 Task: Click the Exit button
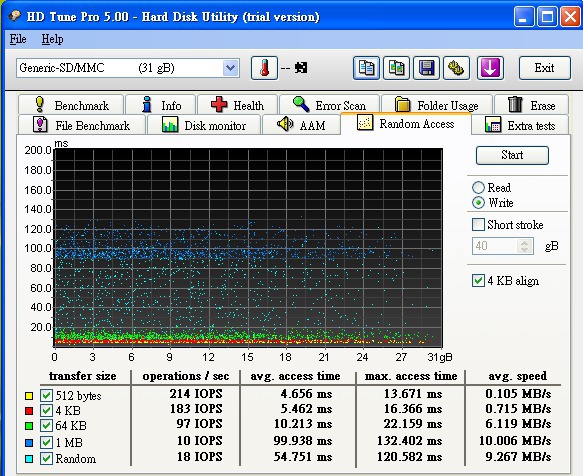pos(544,68)
